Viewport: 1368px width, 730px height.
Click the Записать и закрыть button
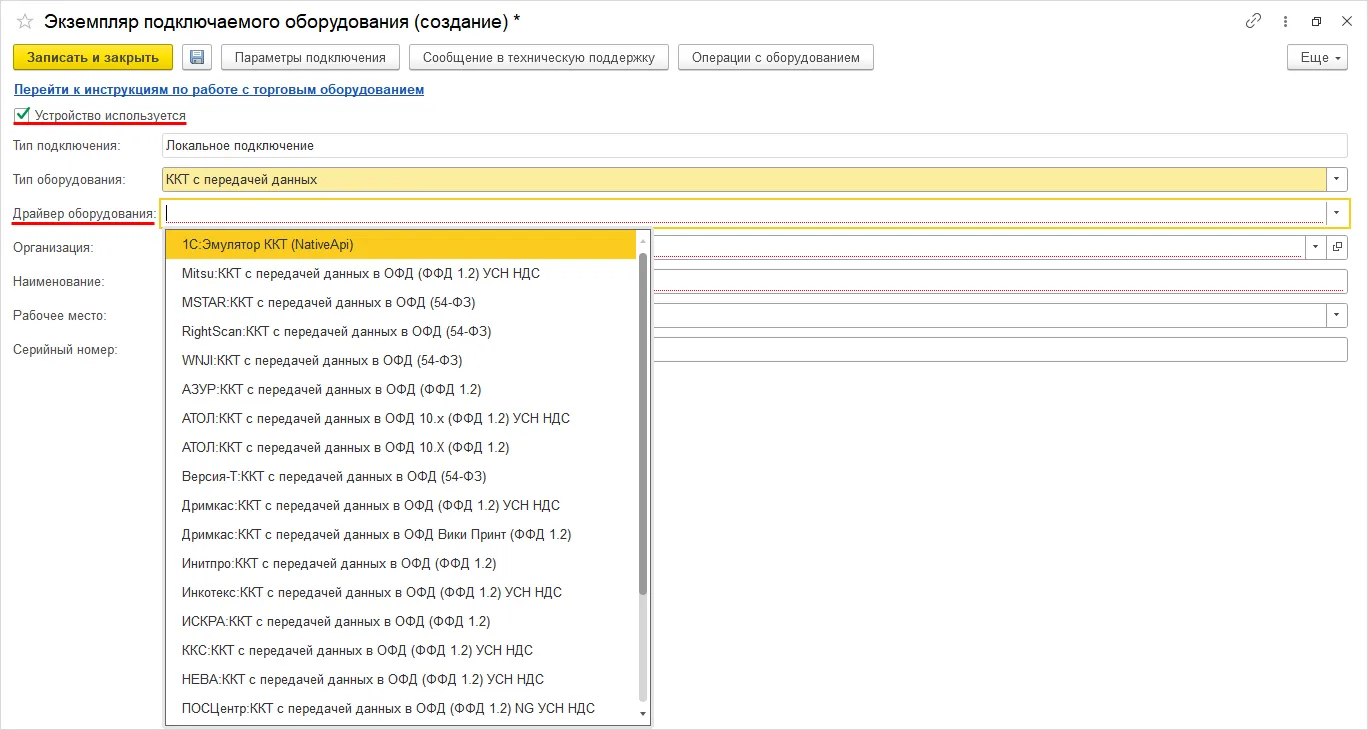click(x=93, y=57)
